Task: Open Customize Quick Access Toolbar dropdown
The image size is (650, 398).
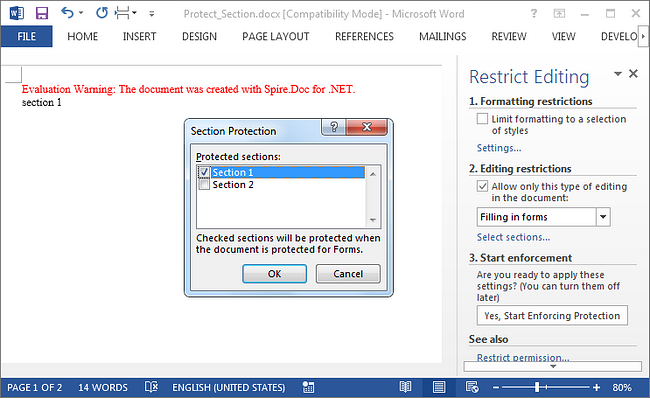Action: point(152,14)
